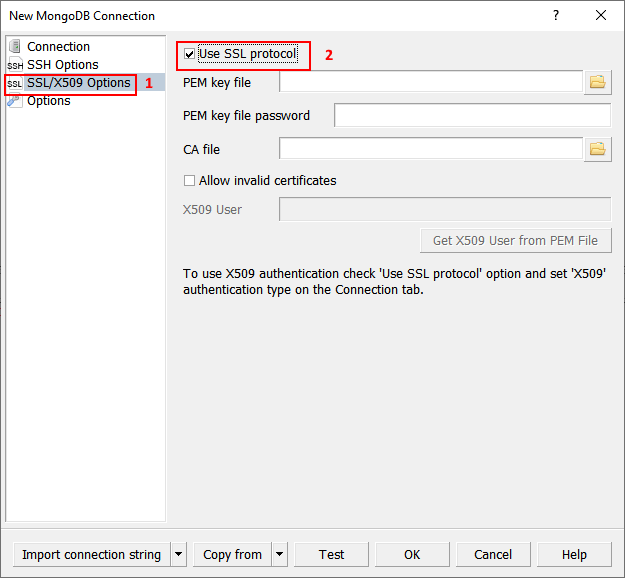Click the 'X509 User' label

pos(212,210)
